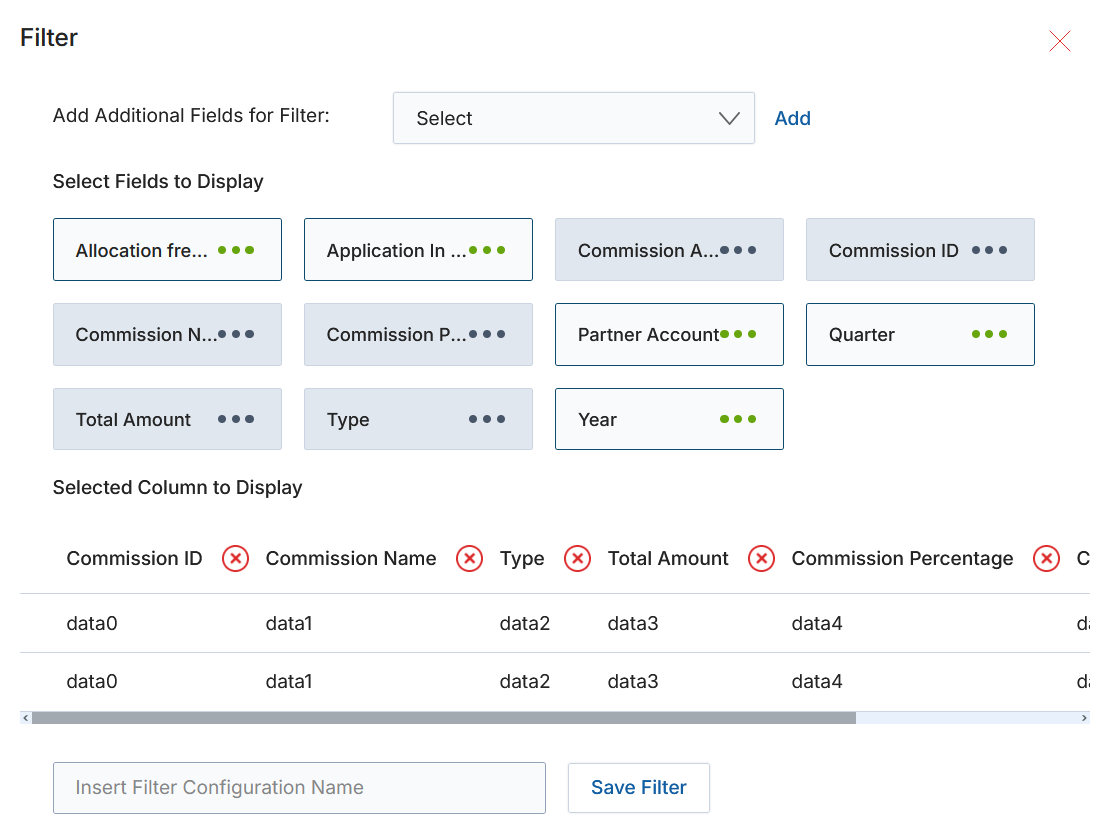
Task: Open three-dot menu on Commission ID tile
Action: (x=989, y=250)
